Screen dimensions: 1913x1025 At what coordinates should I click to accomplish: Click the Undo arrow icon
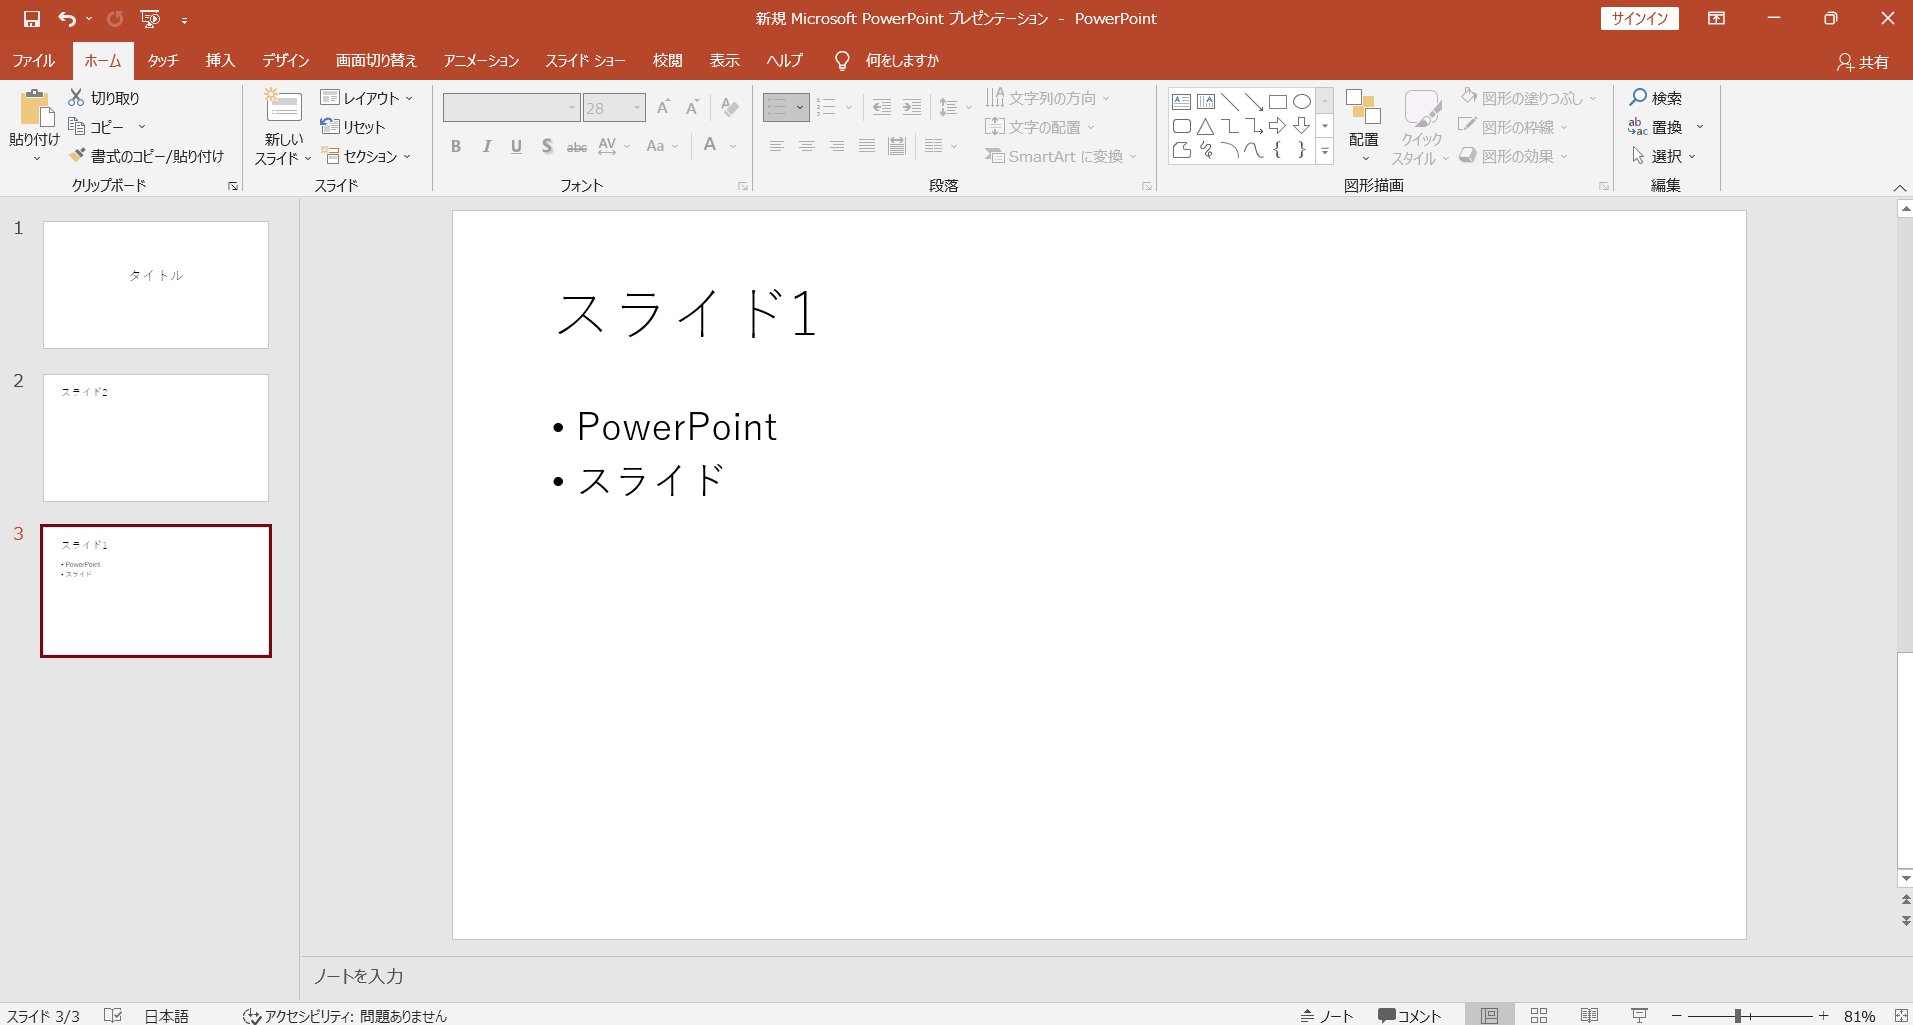67,19
